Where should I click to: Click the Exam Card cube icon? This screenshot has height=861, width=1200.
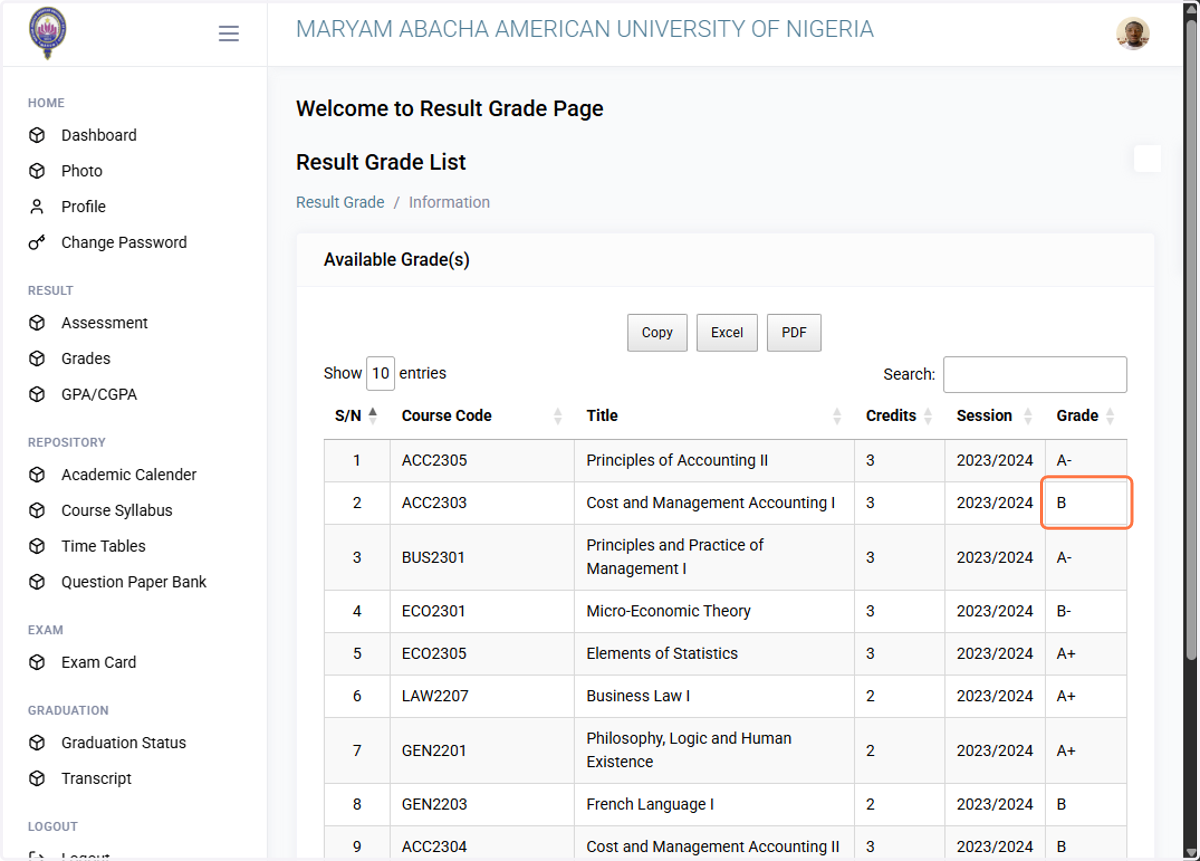point(37,663)
